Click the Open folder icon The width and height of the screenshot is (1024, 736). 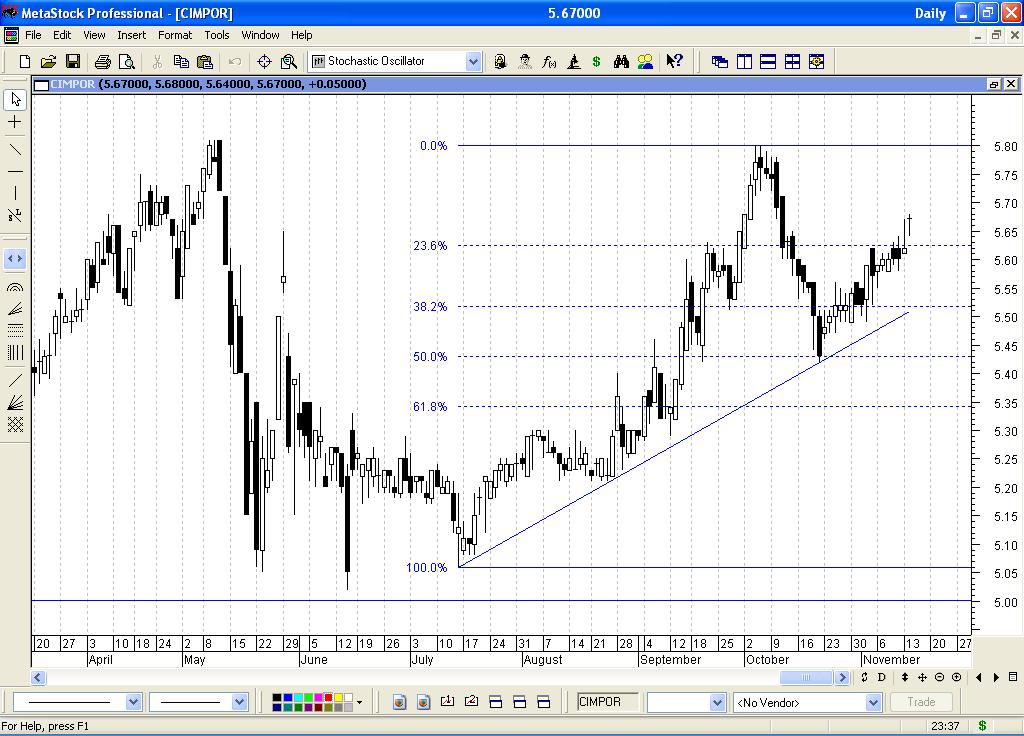[48, 61]
